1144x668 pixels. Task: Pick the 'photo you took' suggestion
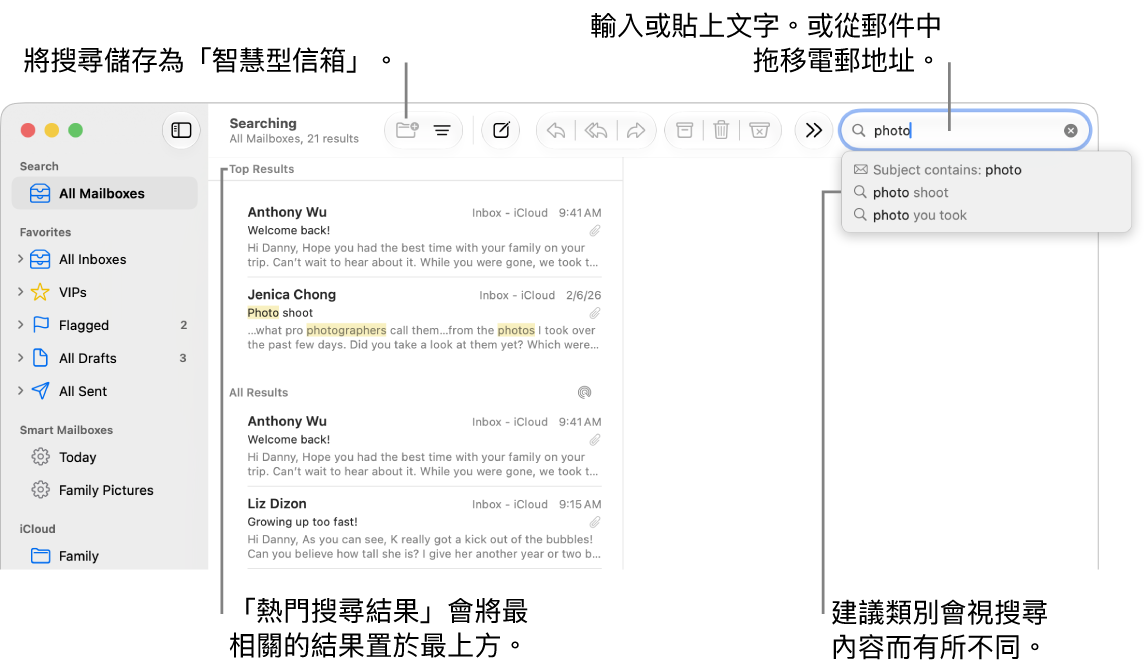986,215
